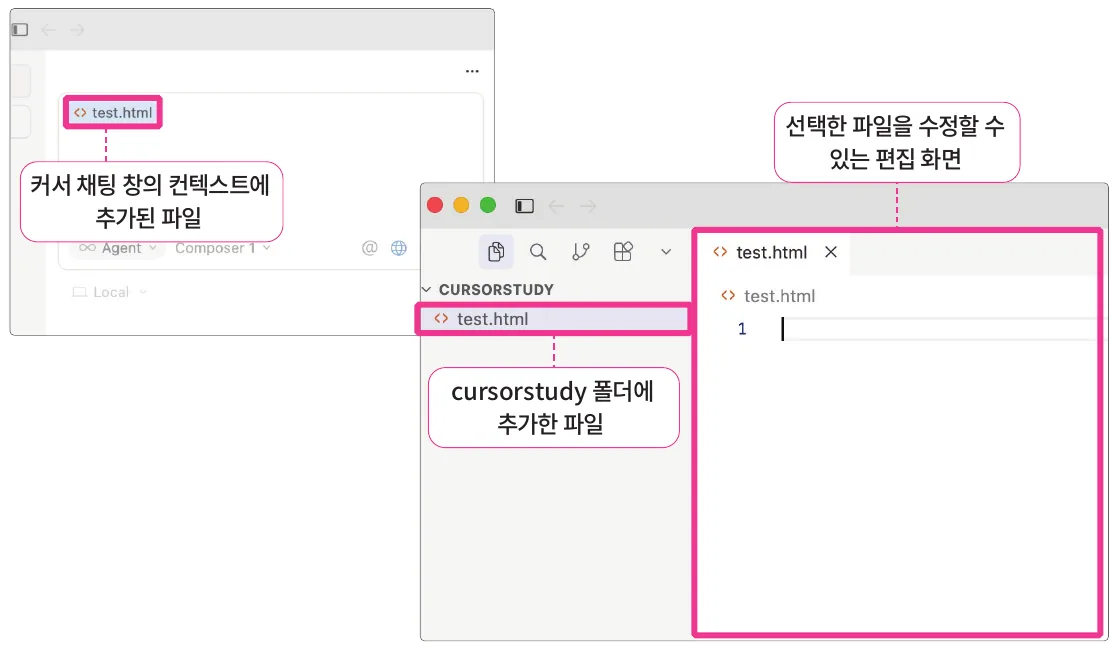1120x652 pixels.
Task: Navigate back in the editor window
Action: coord(556,206)
